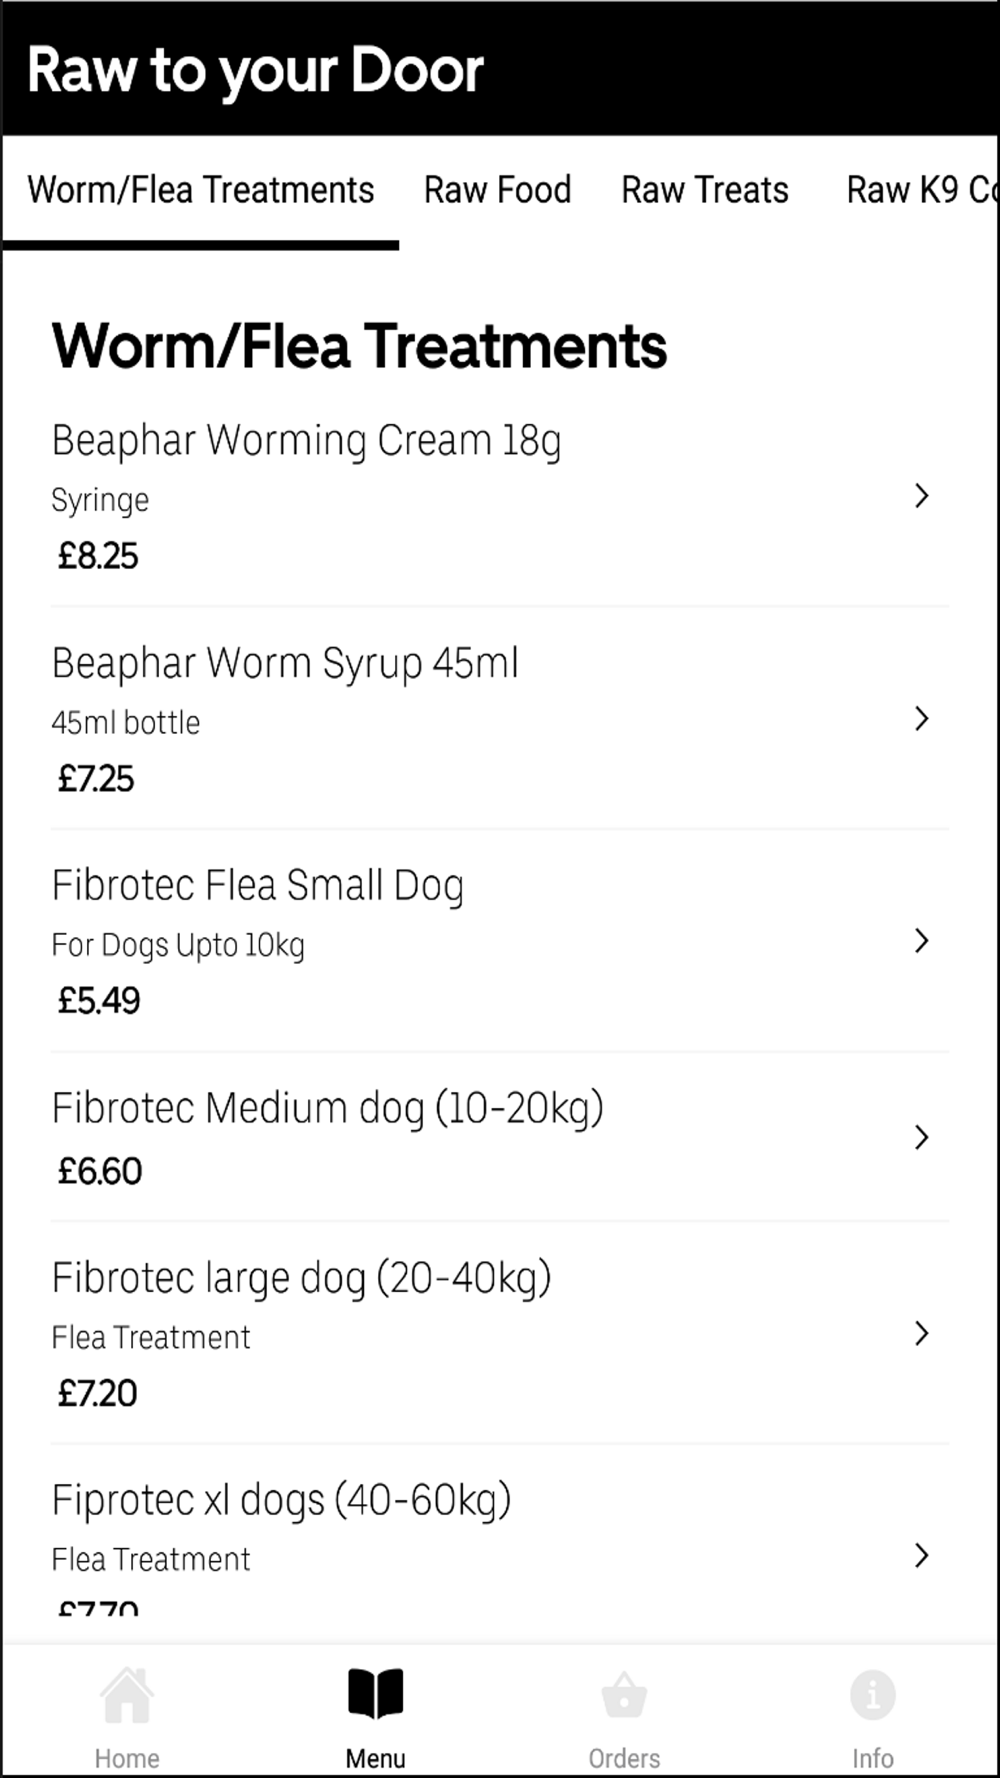Open Fibrotec Medium dog chevron arrow

[922, 1137]
